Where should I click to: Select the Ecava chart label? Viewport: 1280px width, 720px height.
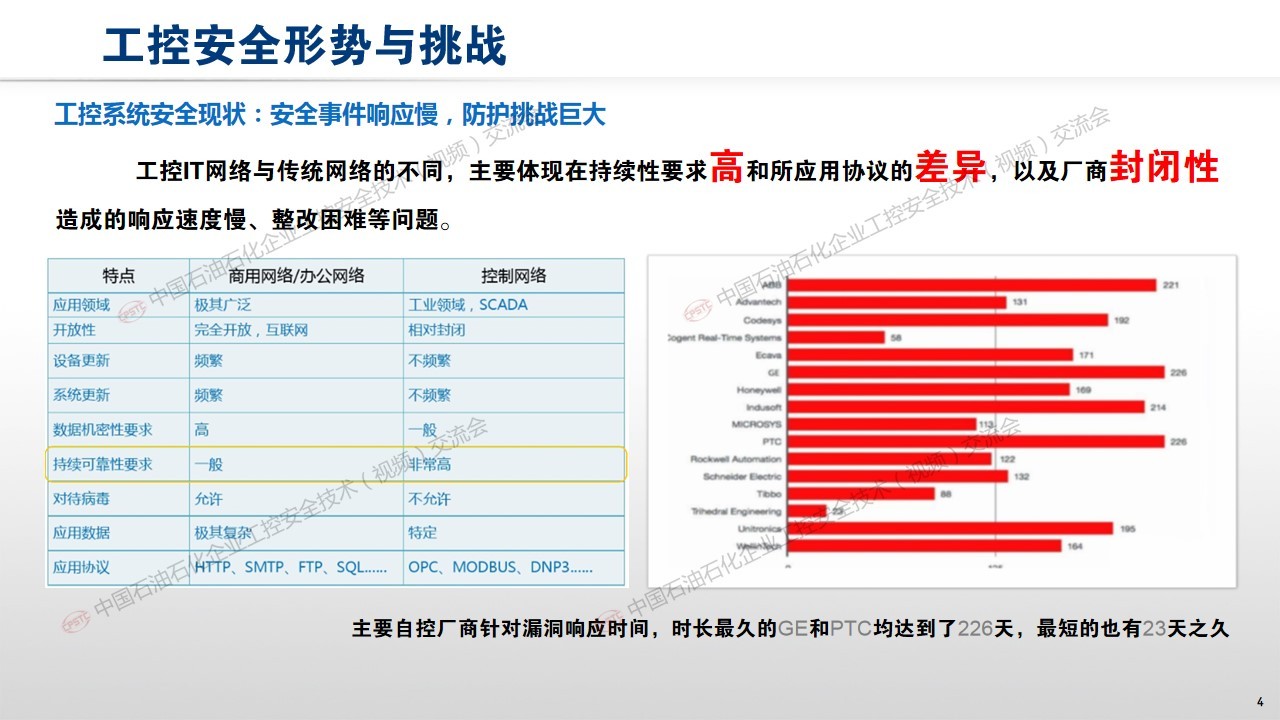click(x=768, y=355)
